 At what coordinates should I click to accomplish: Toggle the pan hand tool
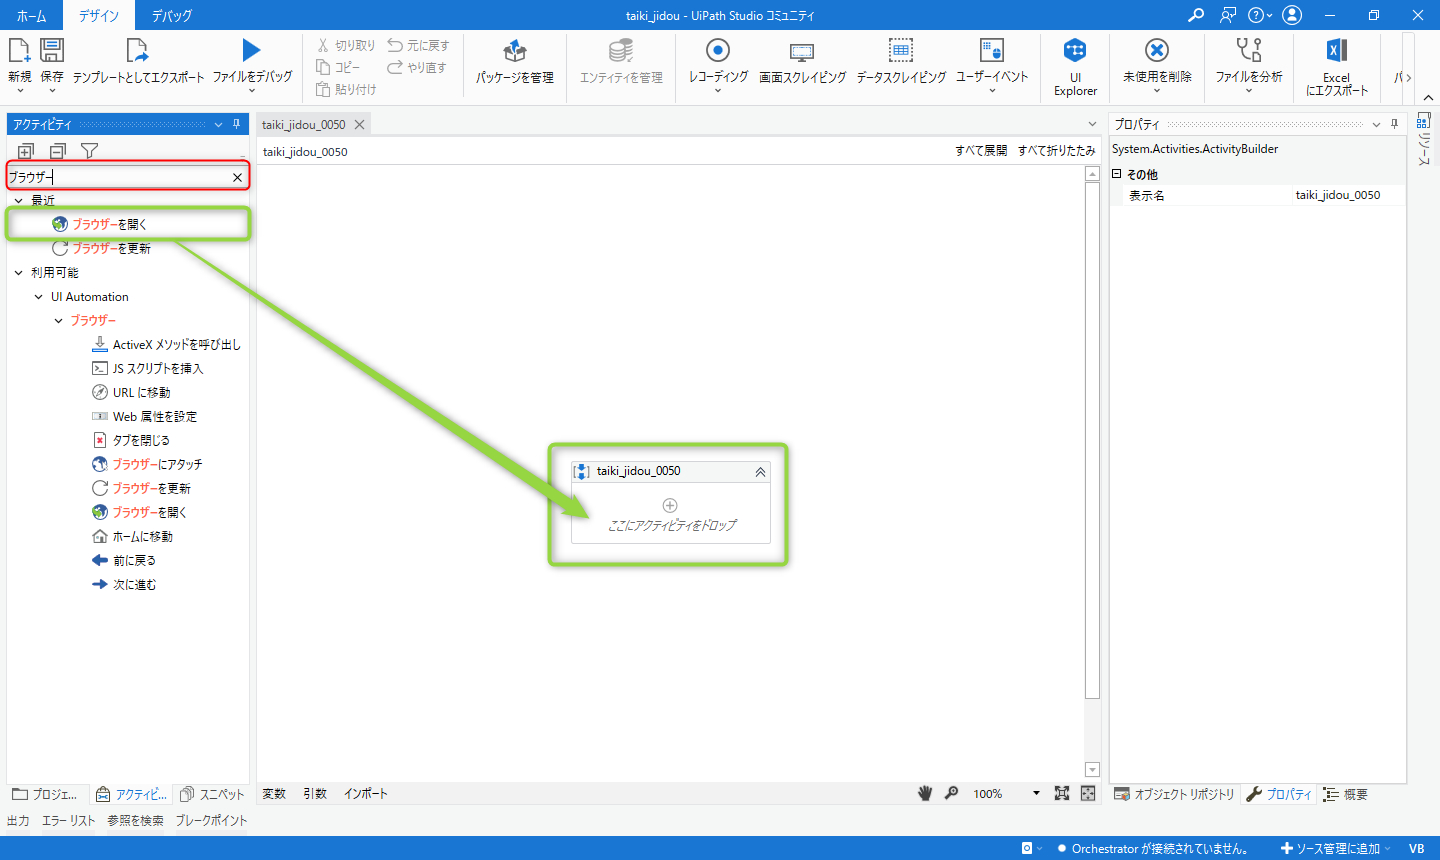tap(925, 793)
